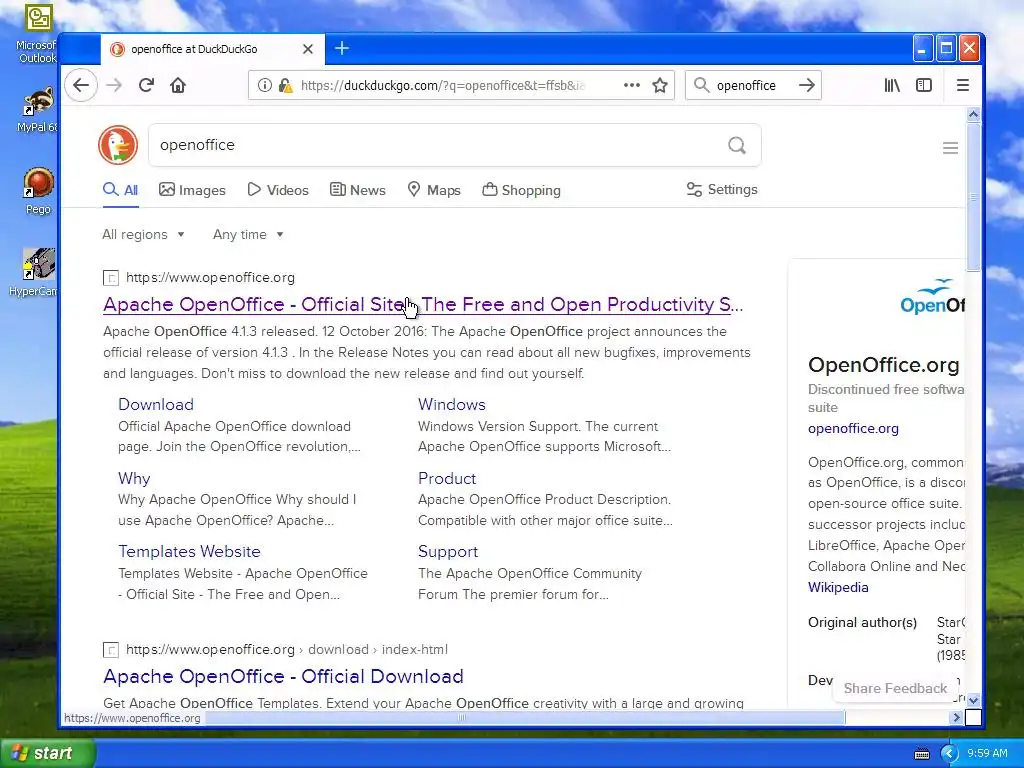This screenshot has width=1024, height=768.
Task: Click the taskbar clock 9:59 AM
Action: click(x=987, y=754)
